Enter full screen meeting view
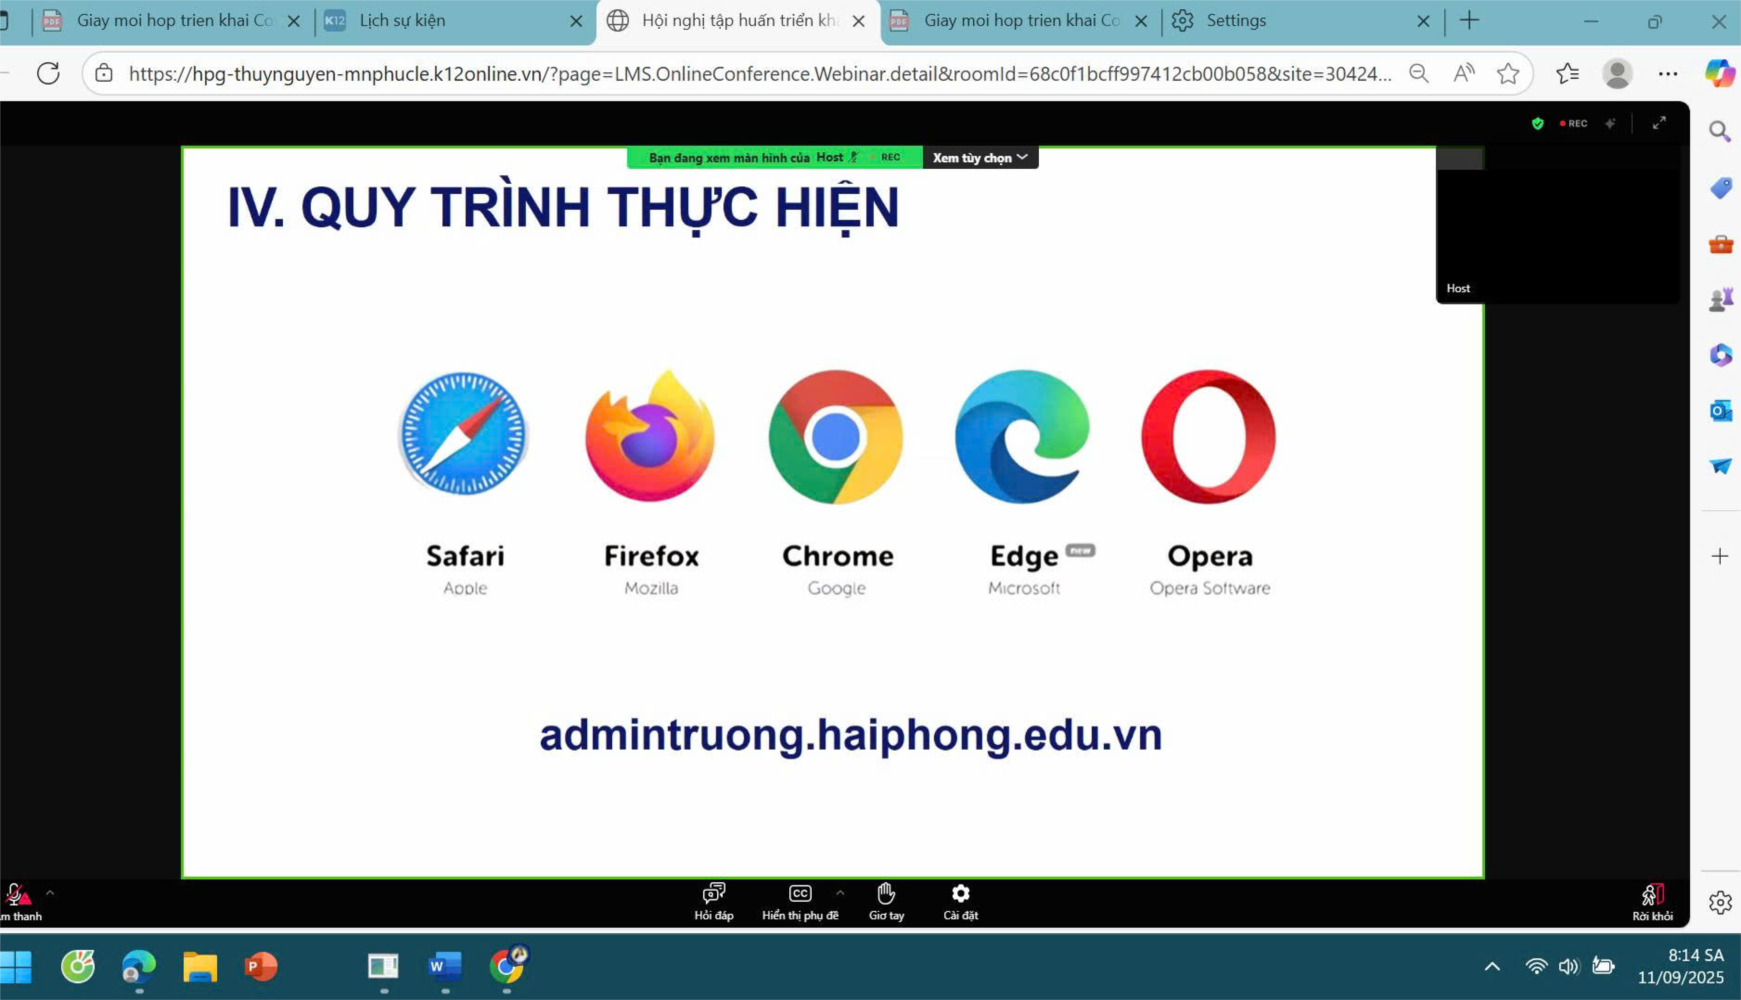Image resolution: width=1741 pixels, height=1000 pixels. 1659,123
